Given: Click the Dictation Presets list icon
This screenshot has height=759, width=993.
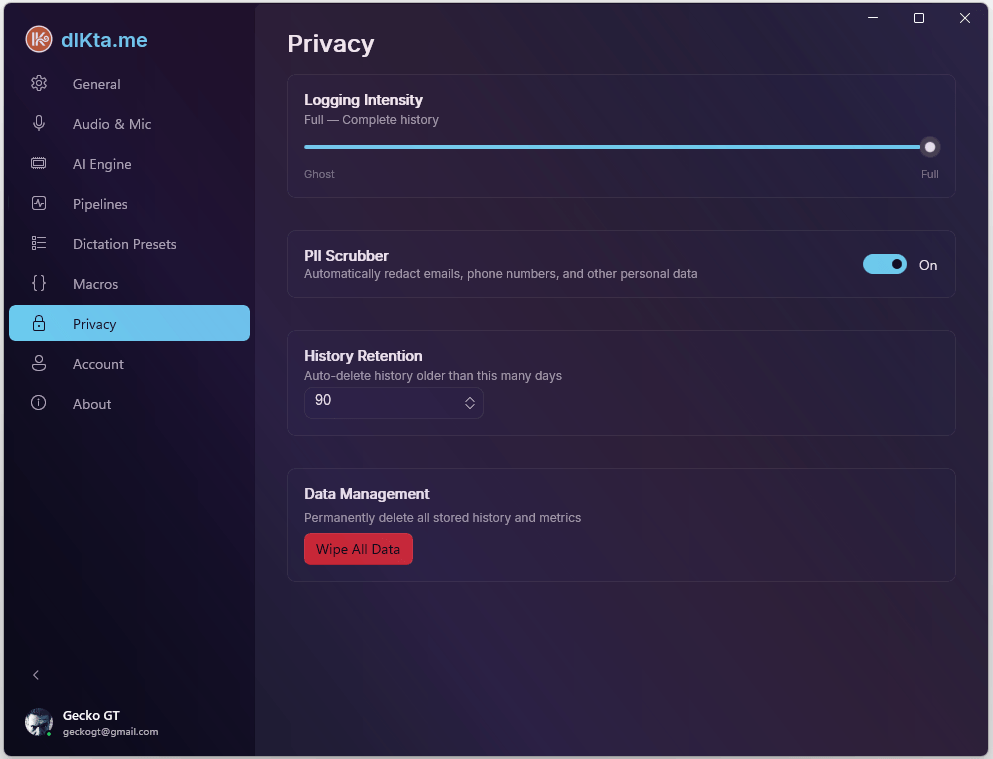Looking at the screenshot, I should click(x=39, y=243).
